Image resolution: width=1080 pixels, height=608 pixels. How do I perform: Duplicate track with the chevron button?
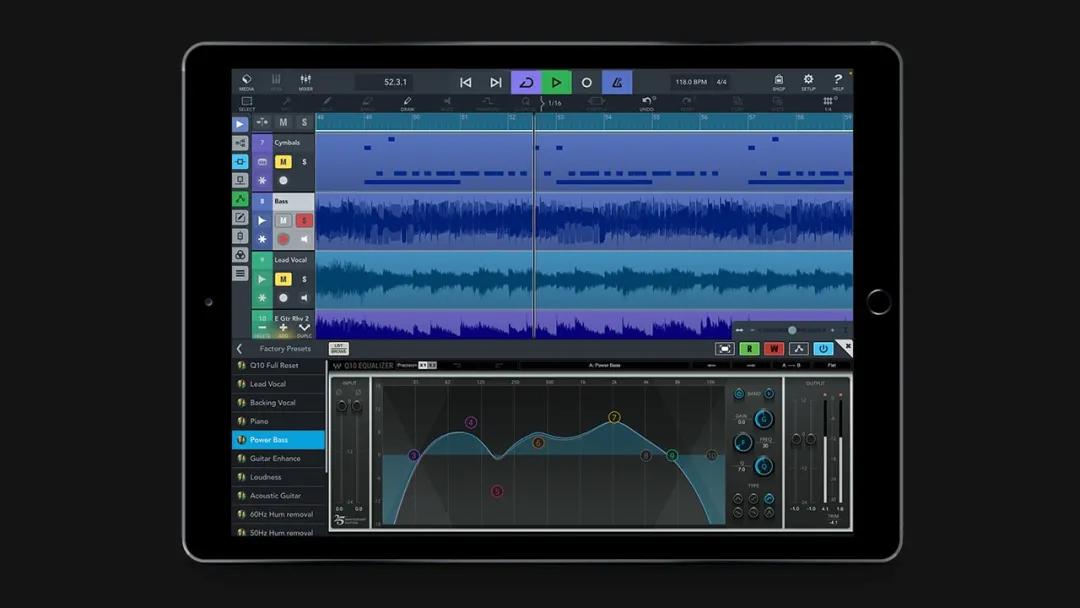click(x=304, y=329)
